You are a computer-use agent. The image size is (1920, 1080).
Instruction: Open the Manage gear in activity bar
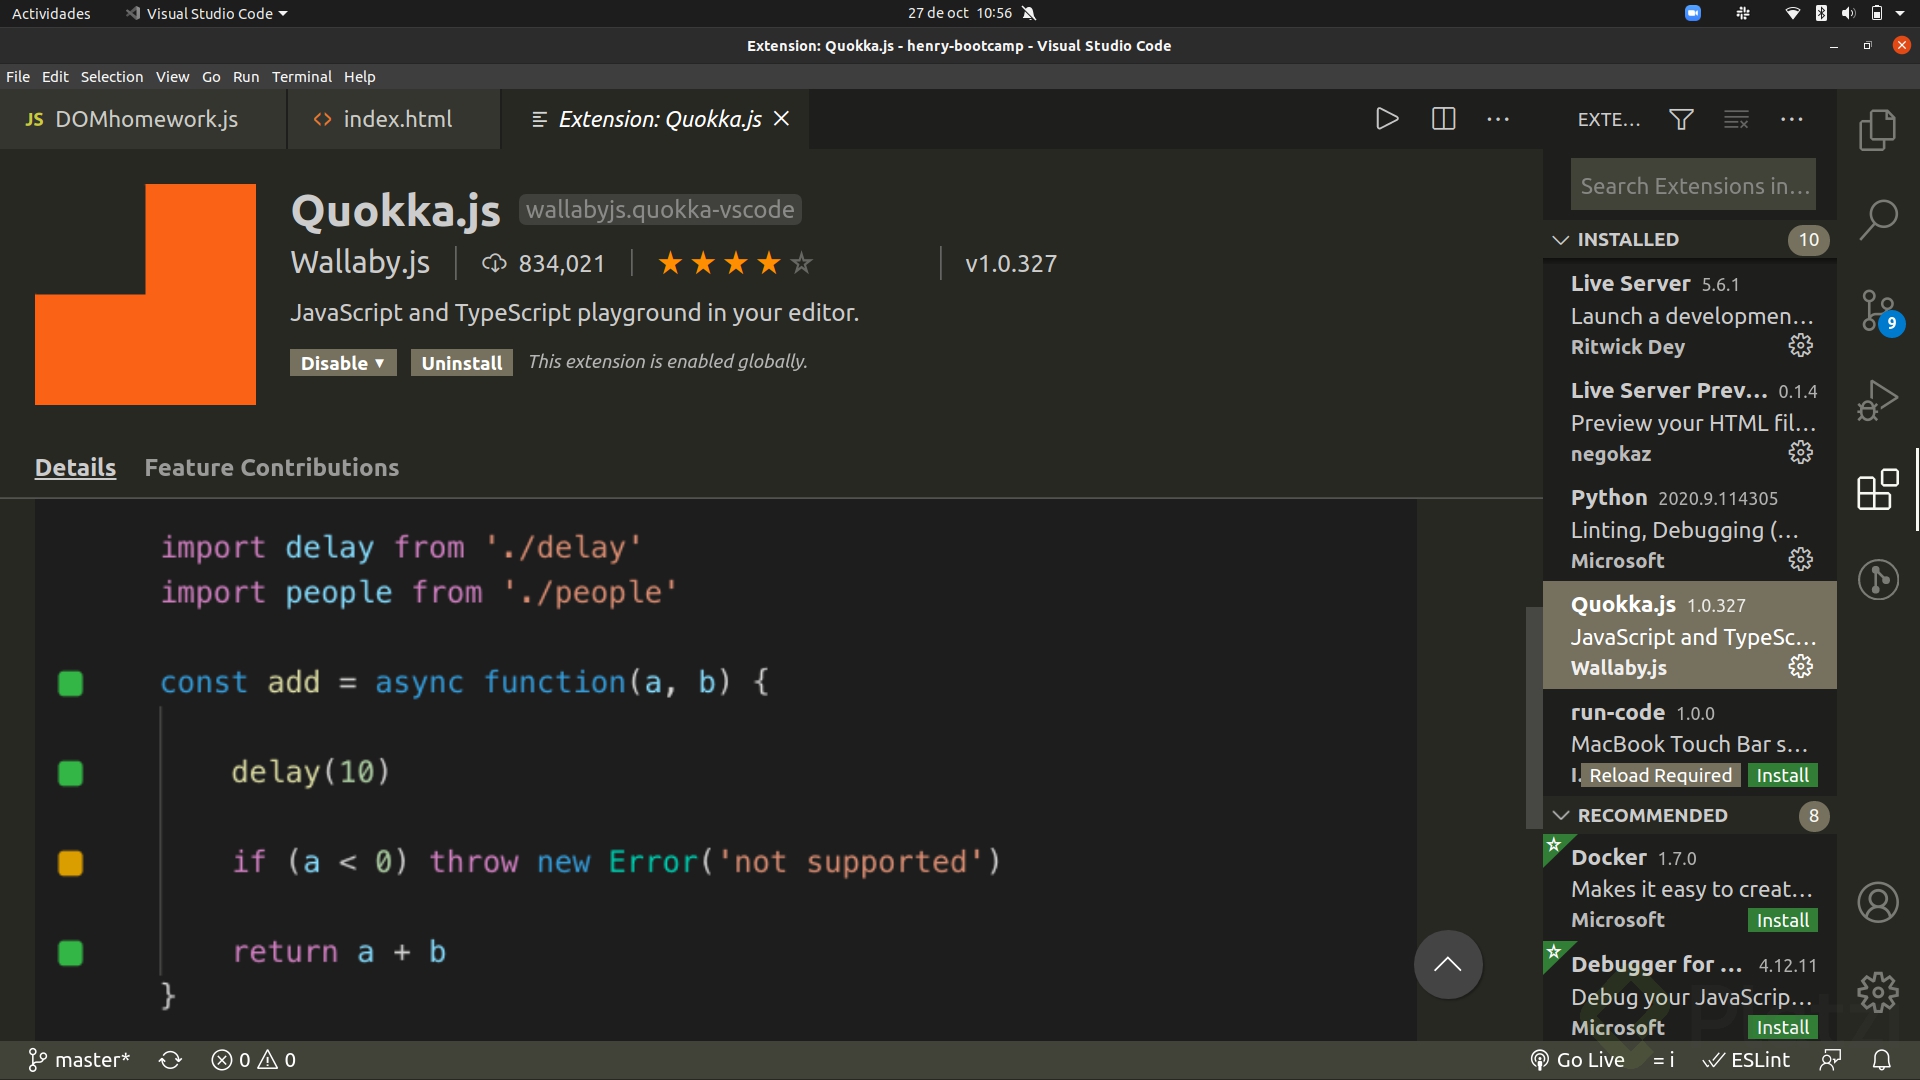click(1877, 993)
